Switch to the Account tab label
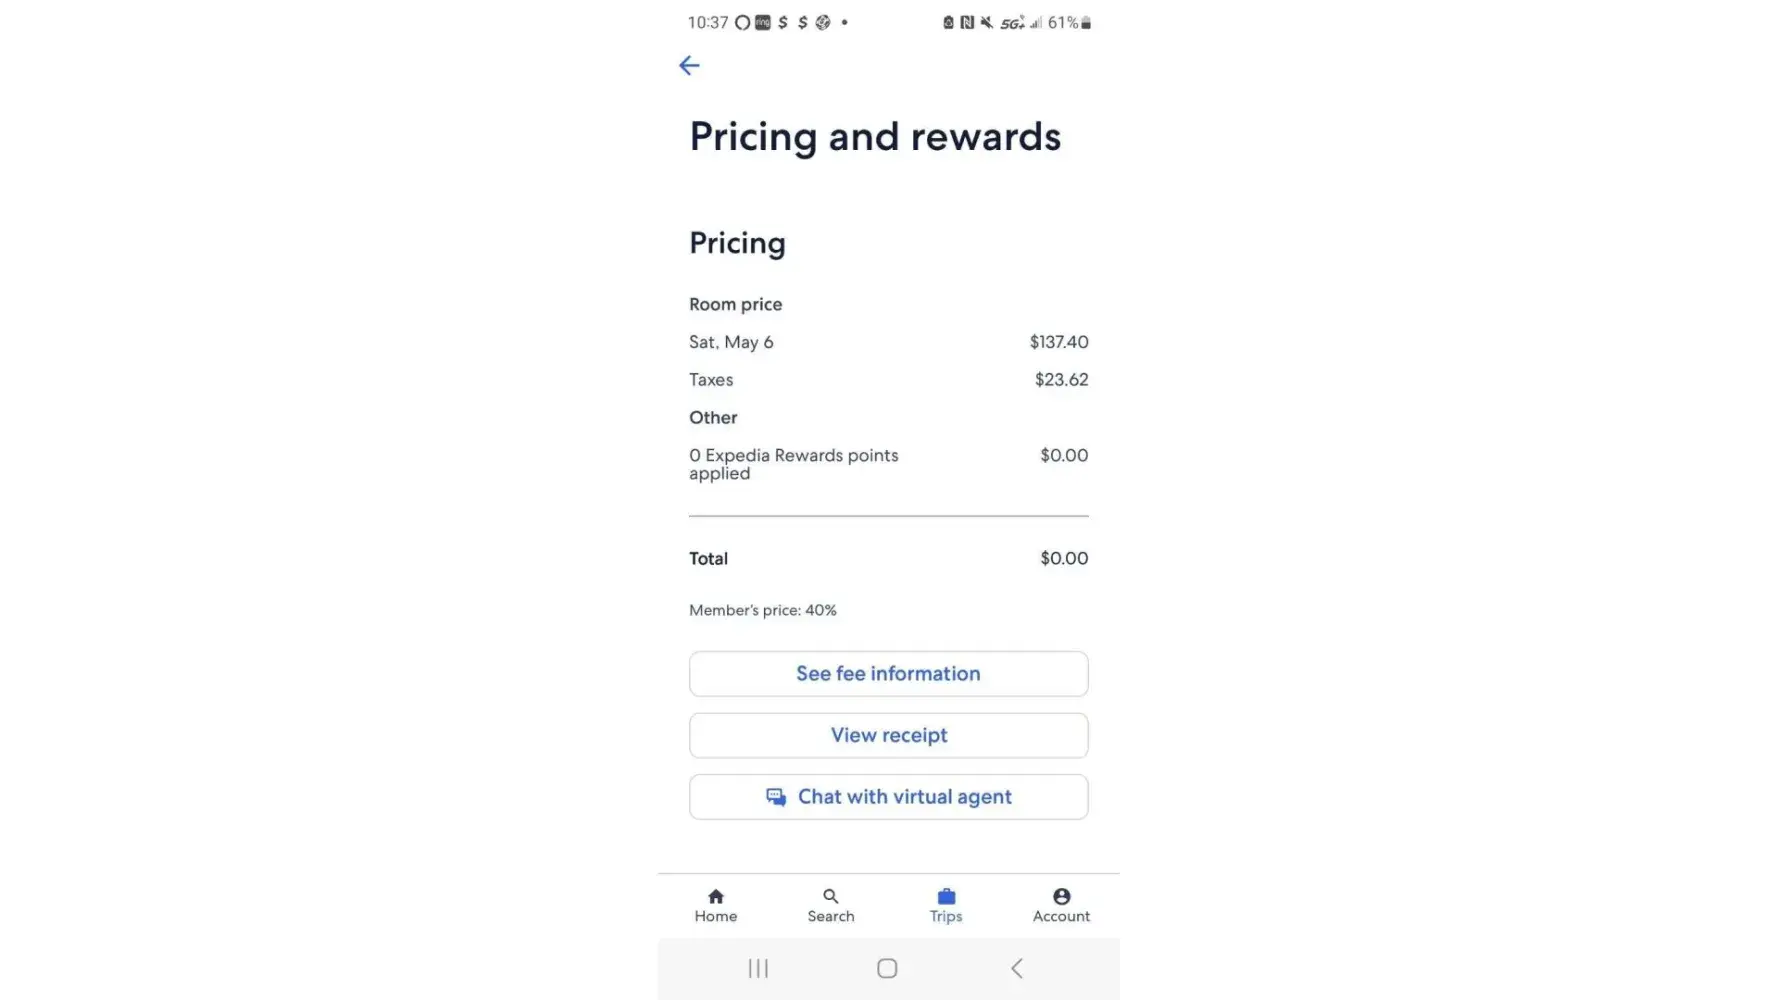 pyautogui.click(x=1061, y=917)
